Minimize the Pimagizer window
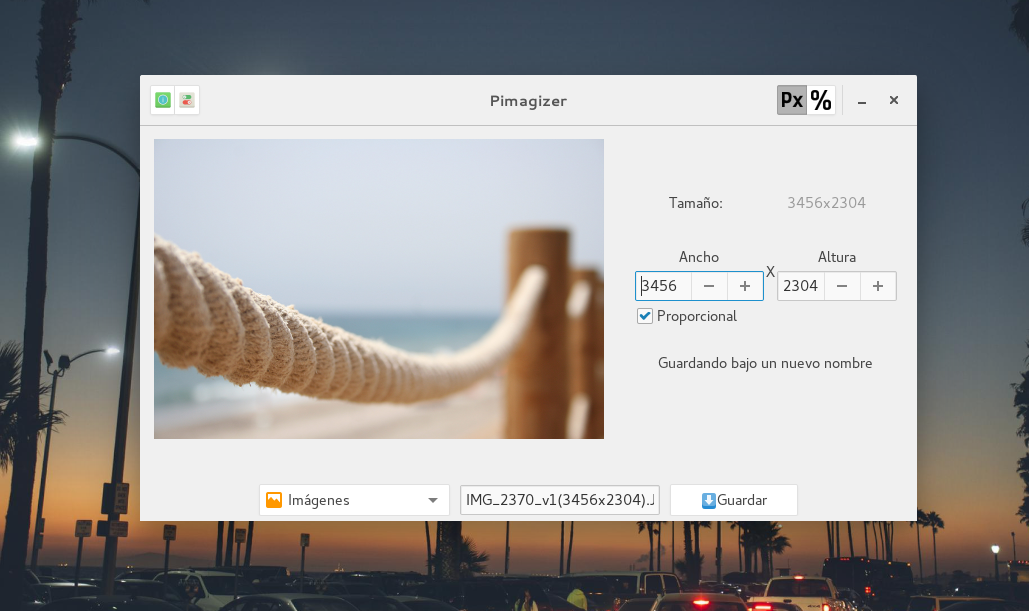Screen dimensions: 1029x611 tap(862, 101)
